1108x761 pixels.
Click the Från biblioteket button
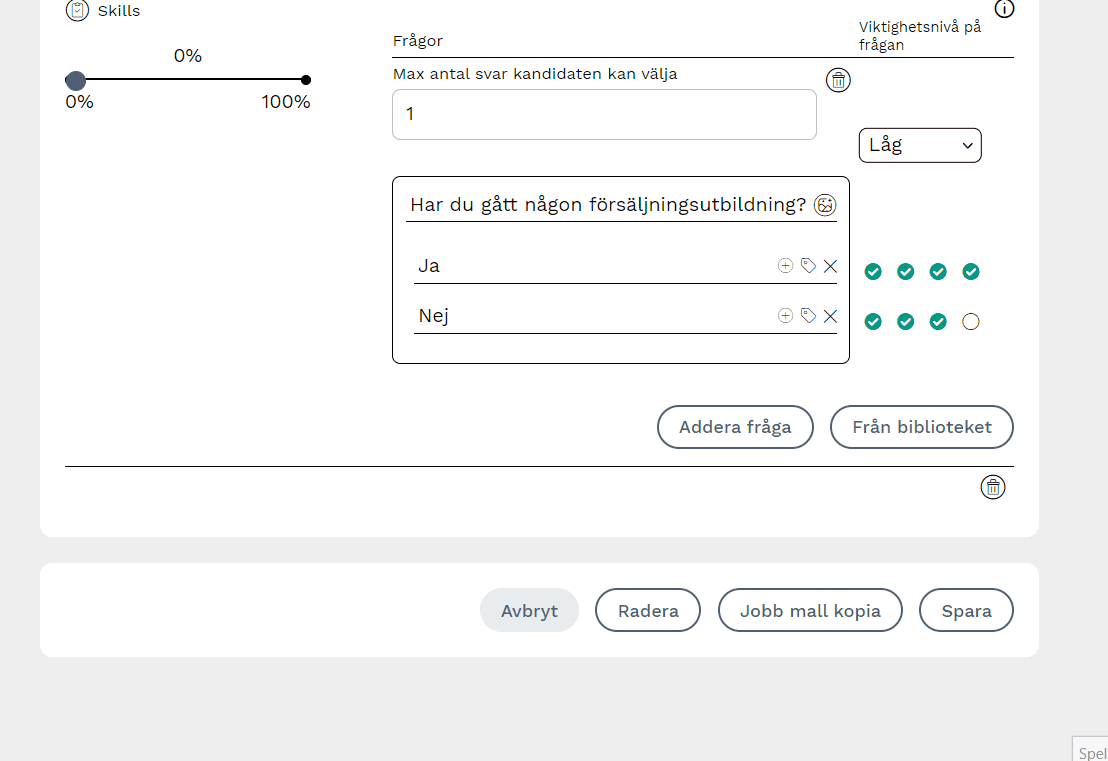click(x=921, y=427)
